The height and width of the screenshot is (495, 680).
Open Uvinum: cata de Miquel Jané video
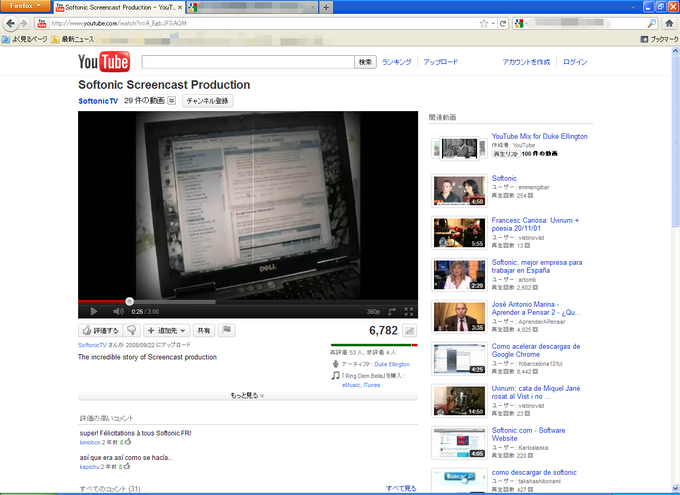pos(536,393)
